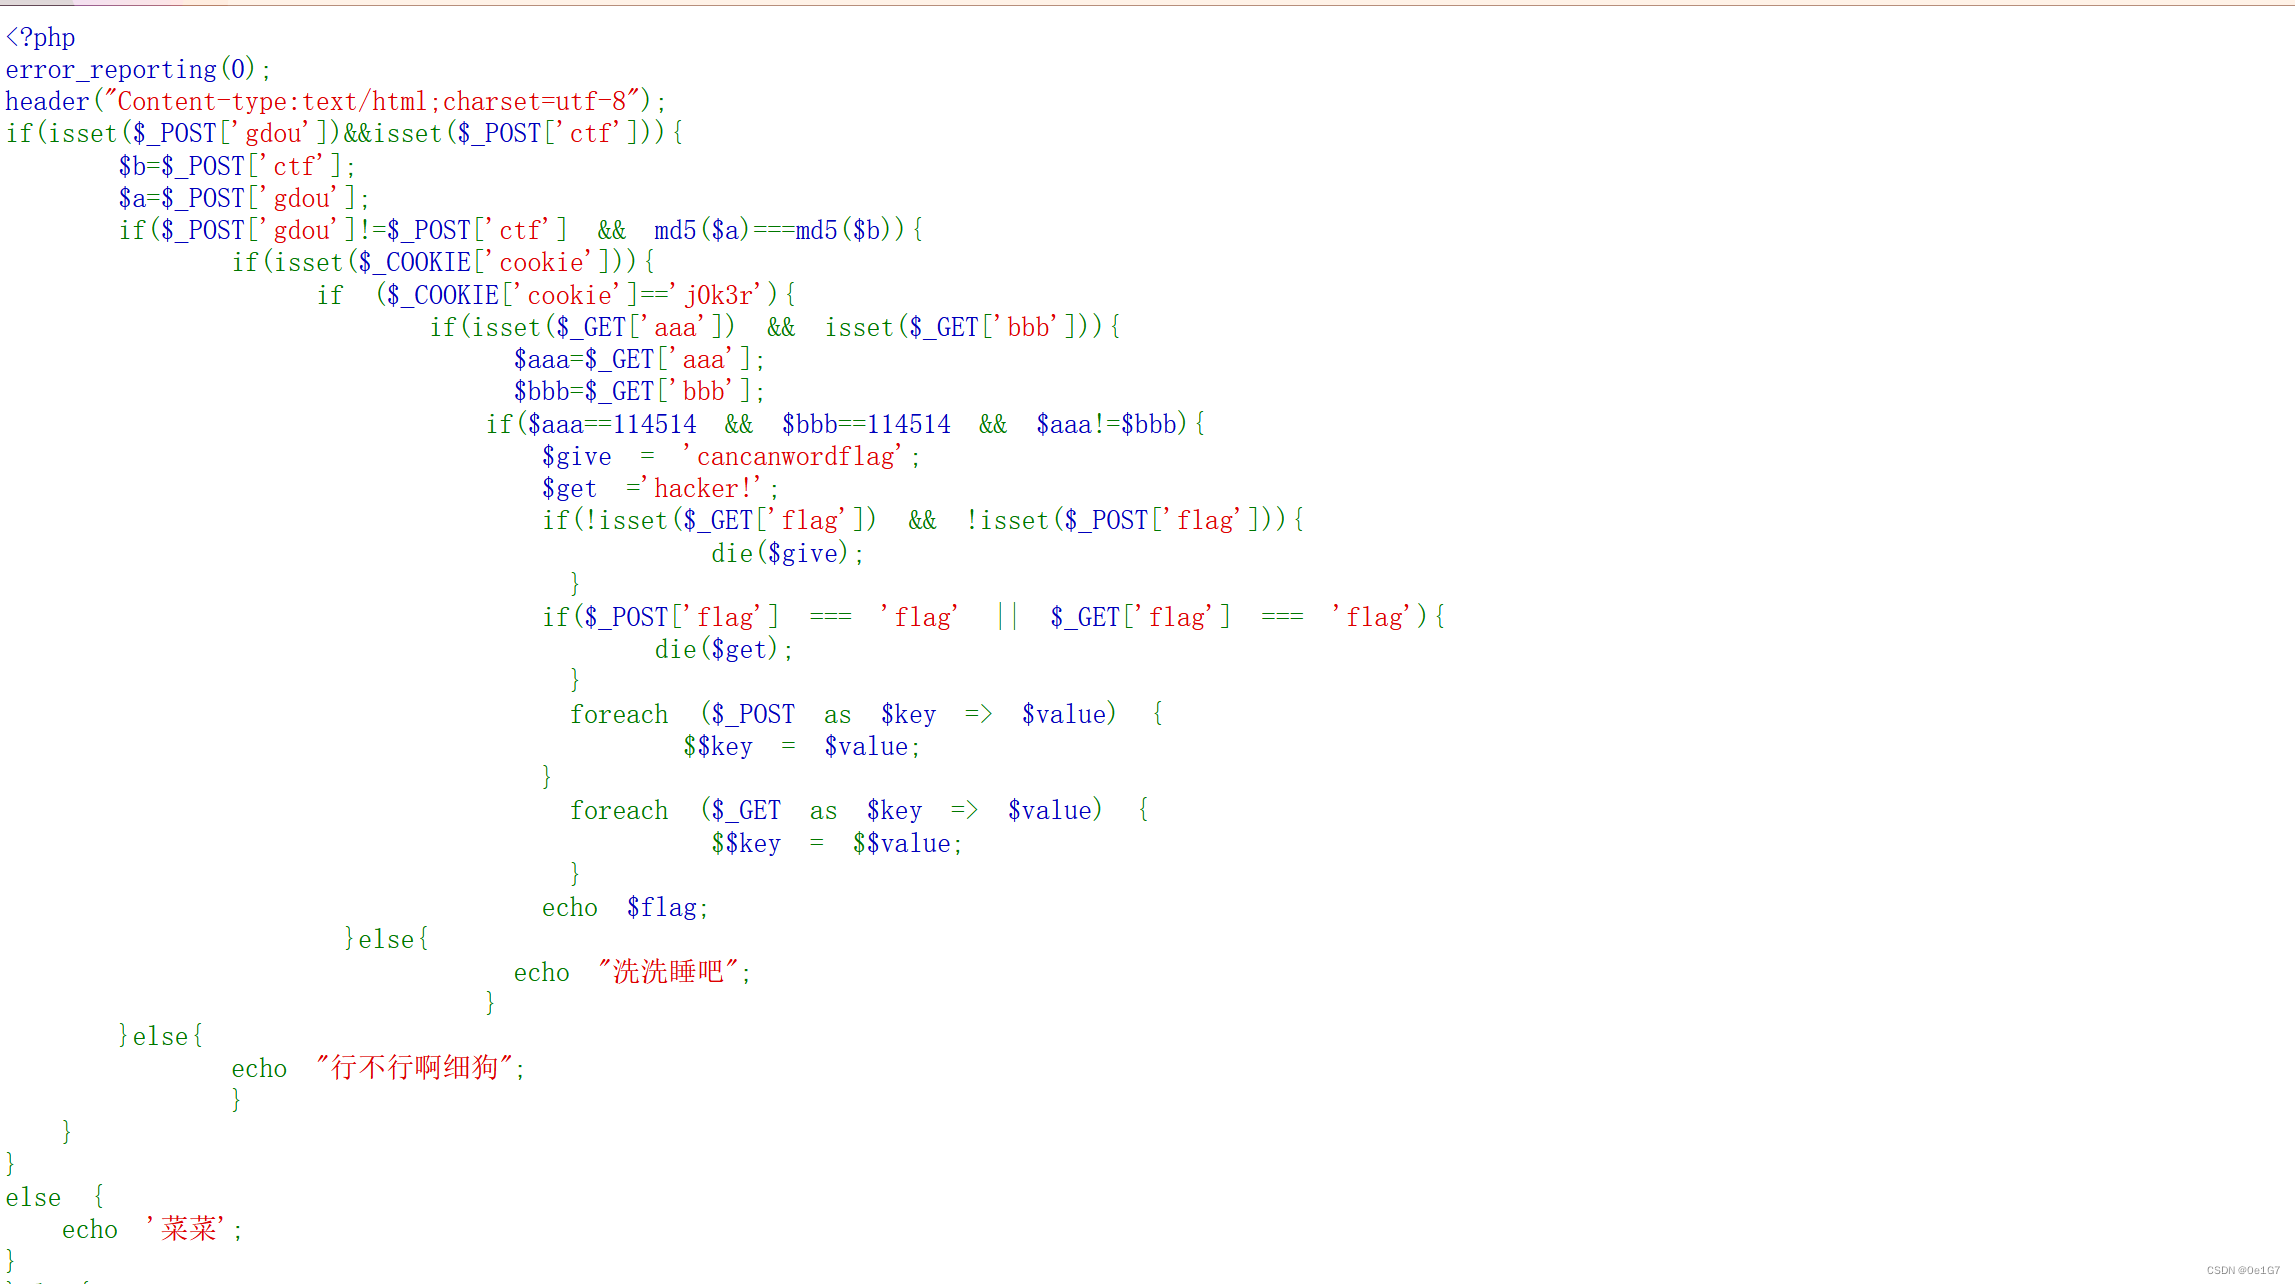Click the php opening tag at top

[x=40, y=37]
